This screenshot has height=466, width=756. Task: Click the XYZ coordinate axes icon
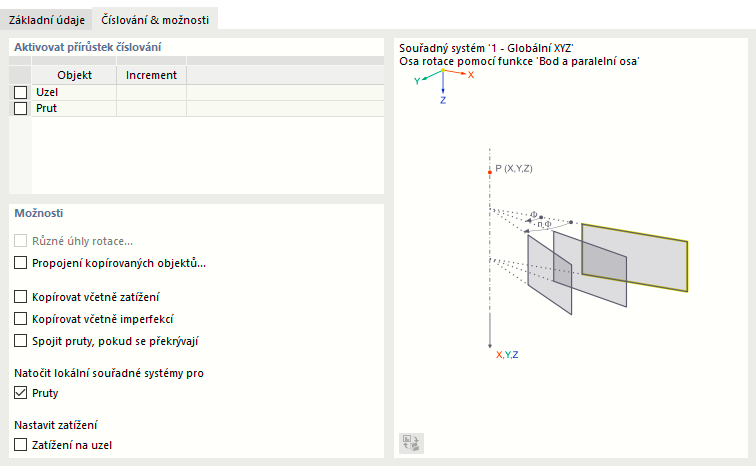coord(443,81)
